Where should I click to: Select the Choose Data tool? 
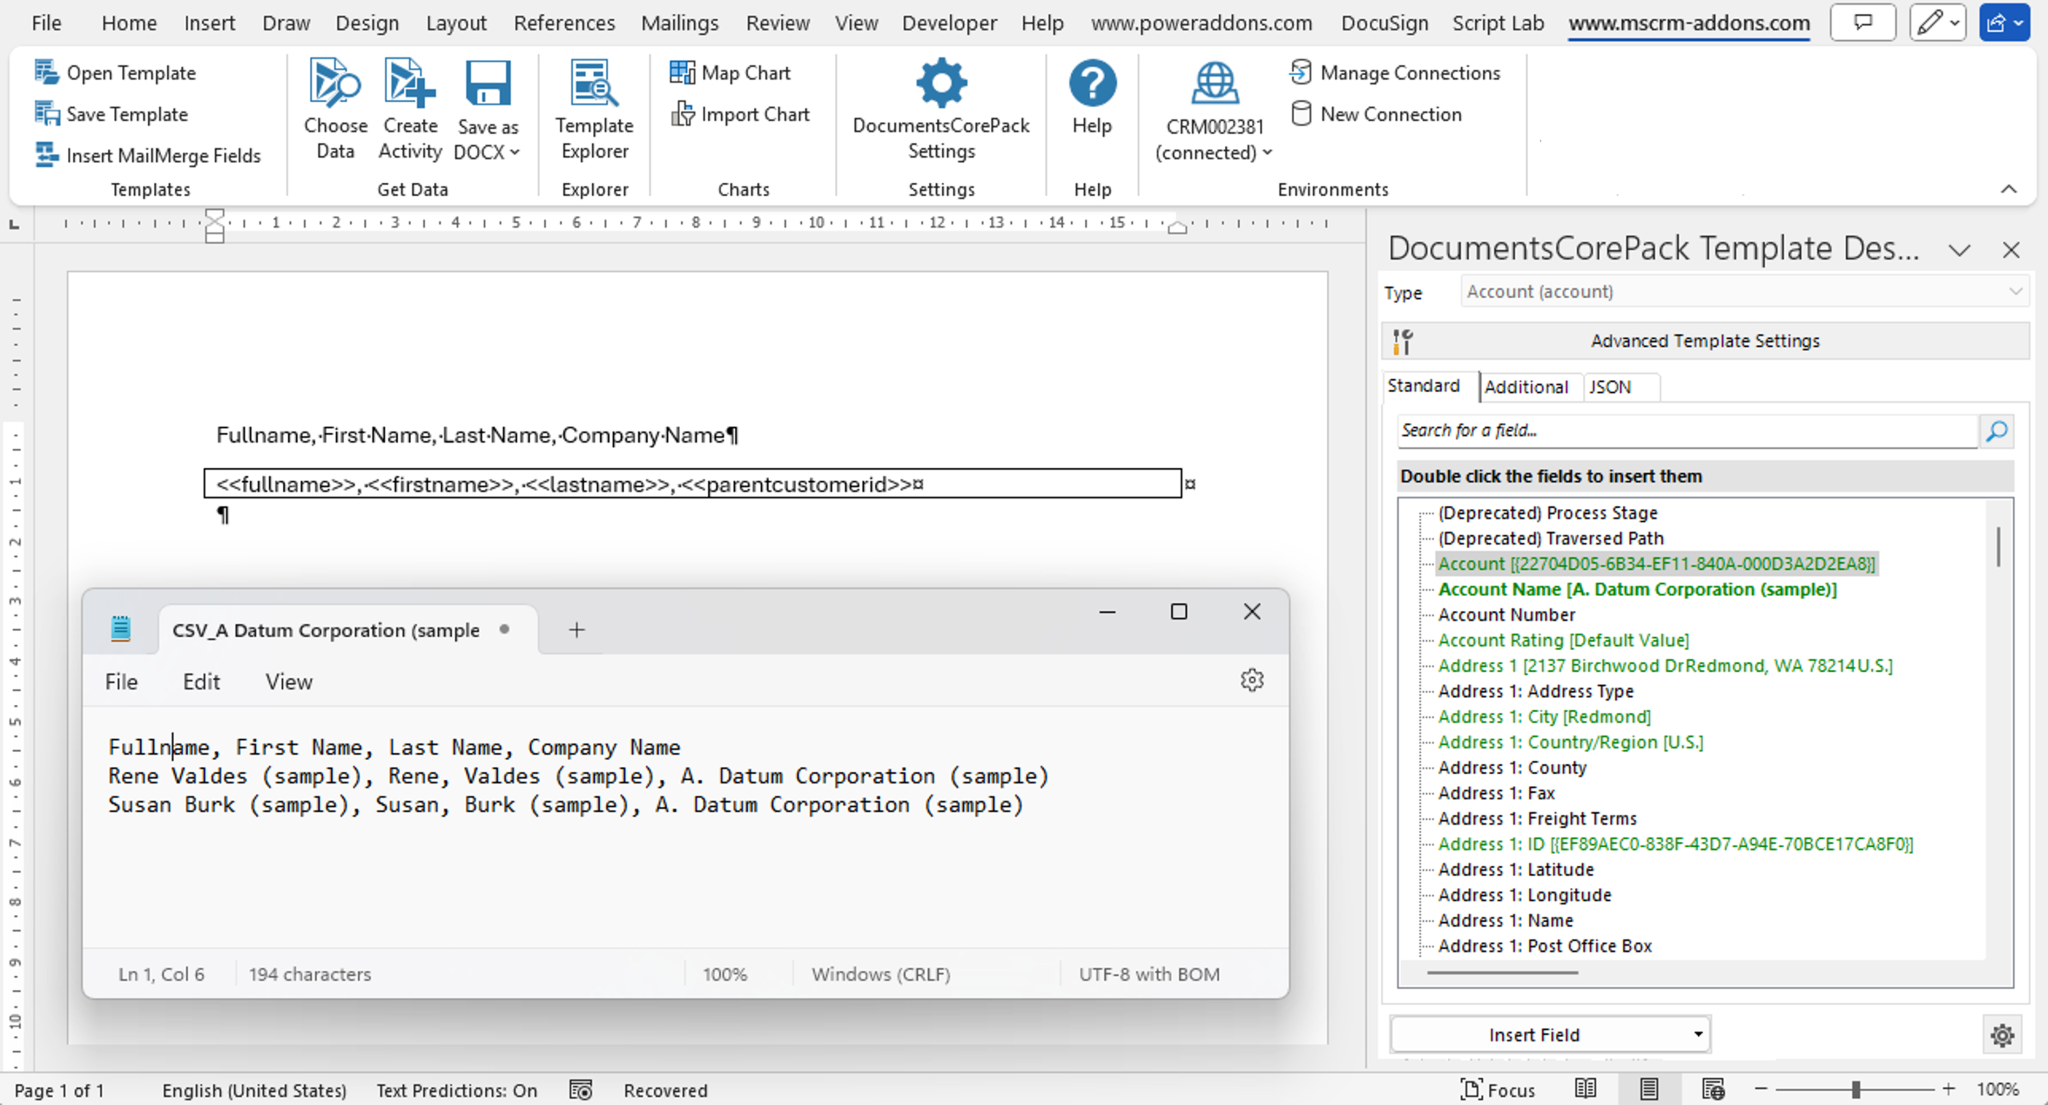point(334,108)
